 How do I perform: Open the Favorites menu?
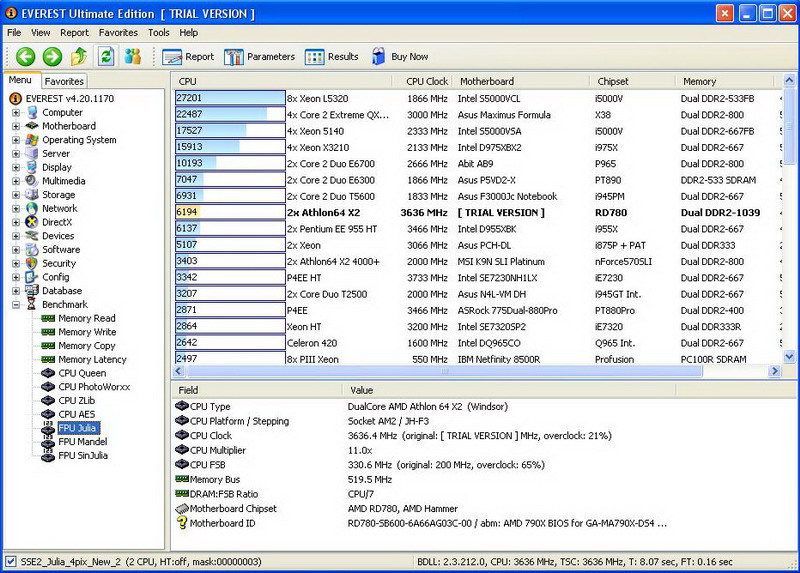118,33
